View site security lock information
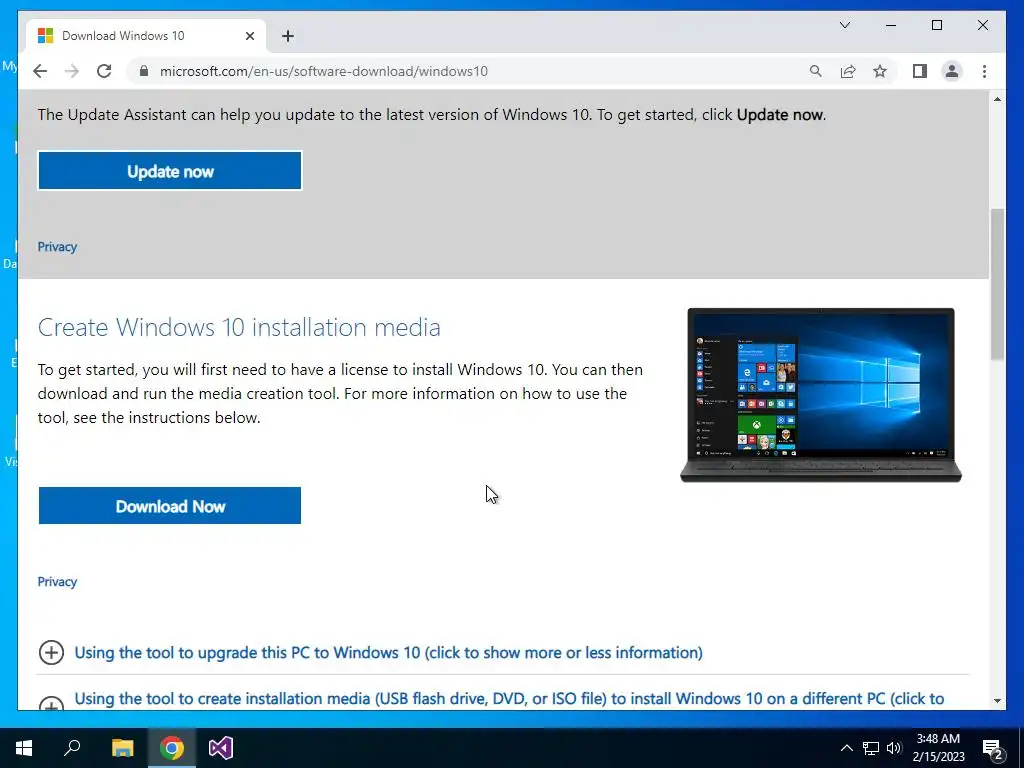 (x=144, y=71)
